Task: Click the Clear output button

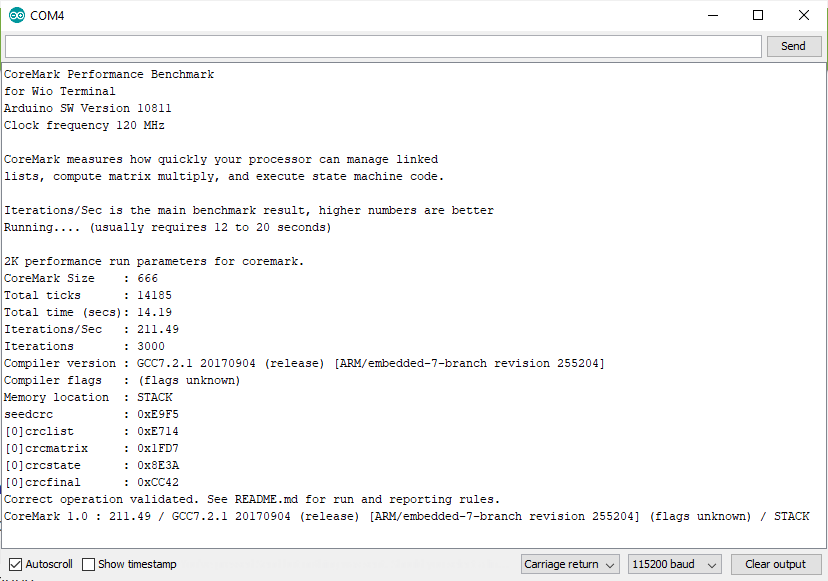Action: (776, 564)
